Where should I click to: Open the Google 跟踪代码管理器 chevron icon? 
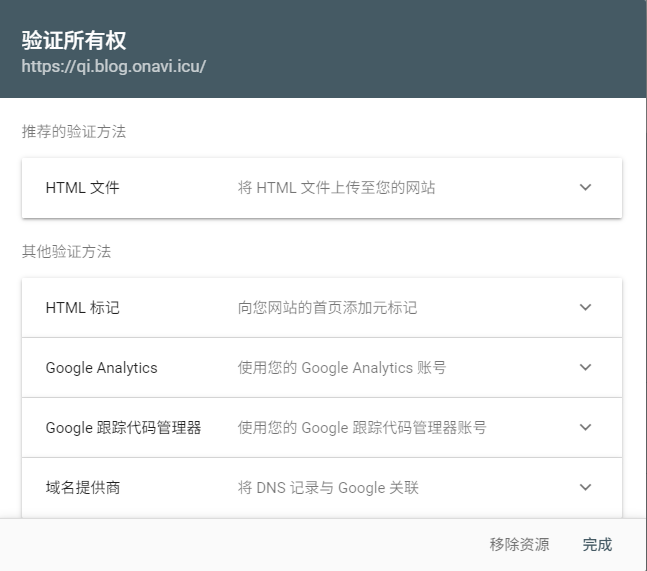[586, 427]
